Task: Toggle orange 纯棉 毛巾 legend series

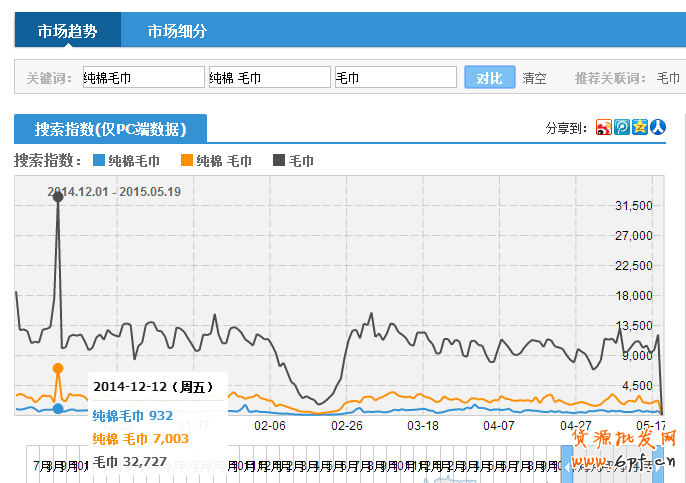Action: tap(216, 160)
